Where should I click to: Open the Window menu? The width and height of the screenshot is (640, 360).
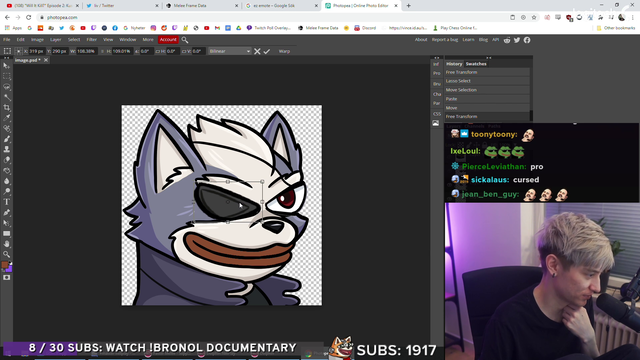click(x=127, y=40)
